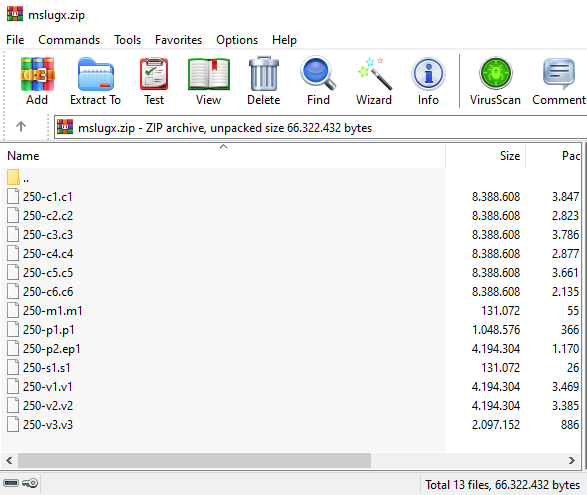
Task: Click the horizontal scrollbar right arrow
Action: click(x=571, y=460)
